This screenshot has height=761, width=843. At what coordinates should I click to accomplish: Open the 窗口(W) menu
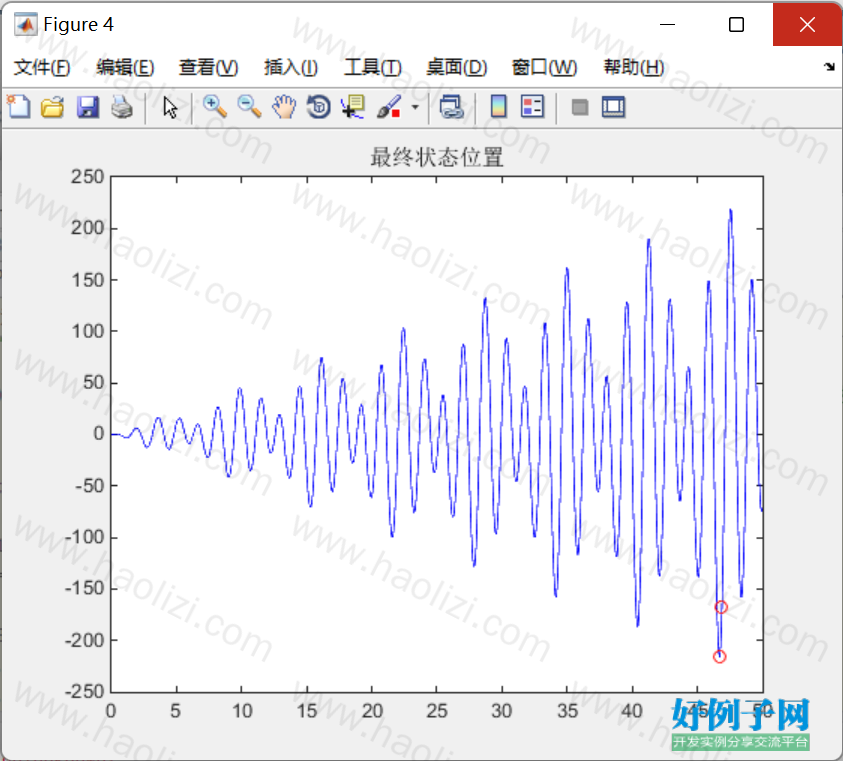(x=544, y=67)
